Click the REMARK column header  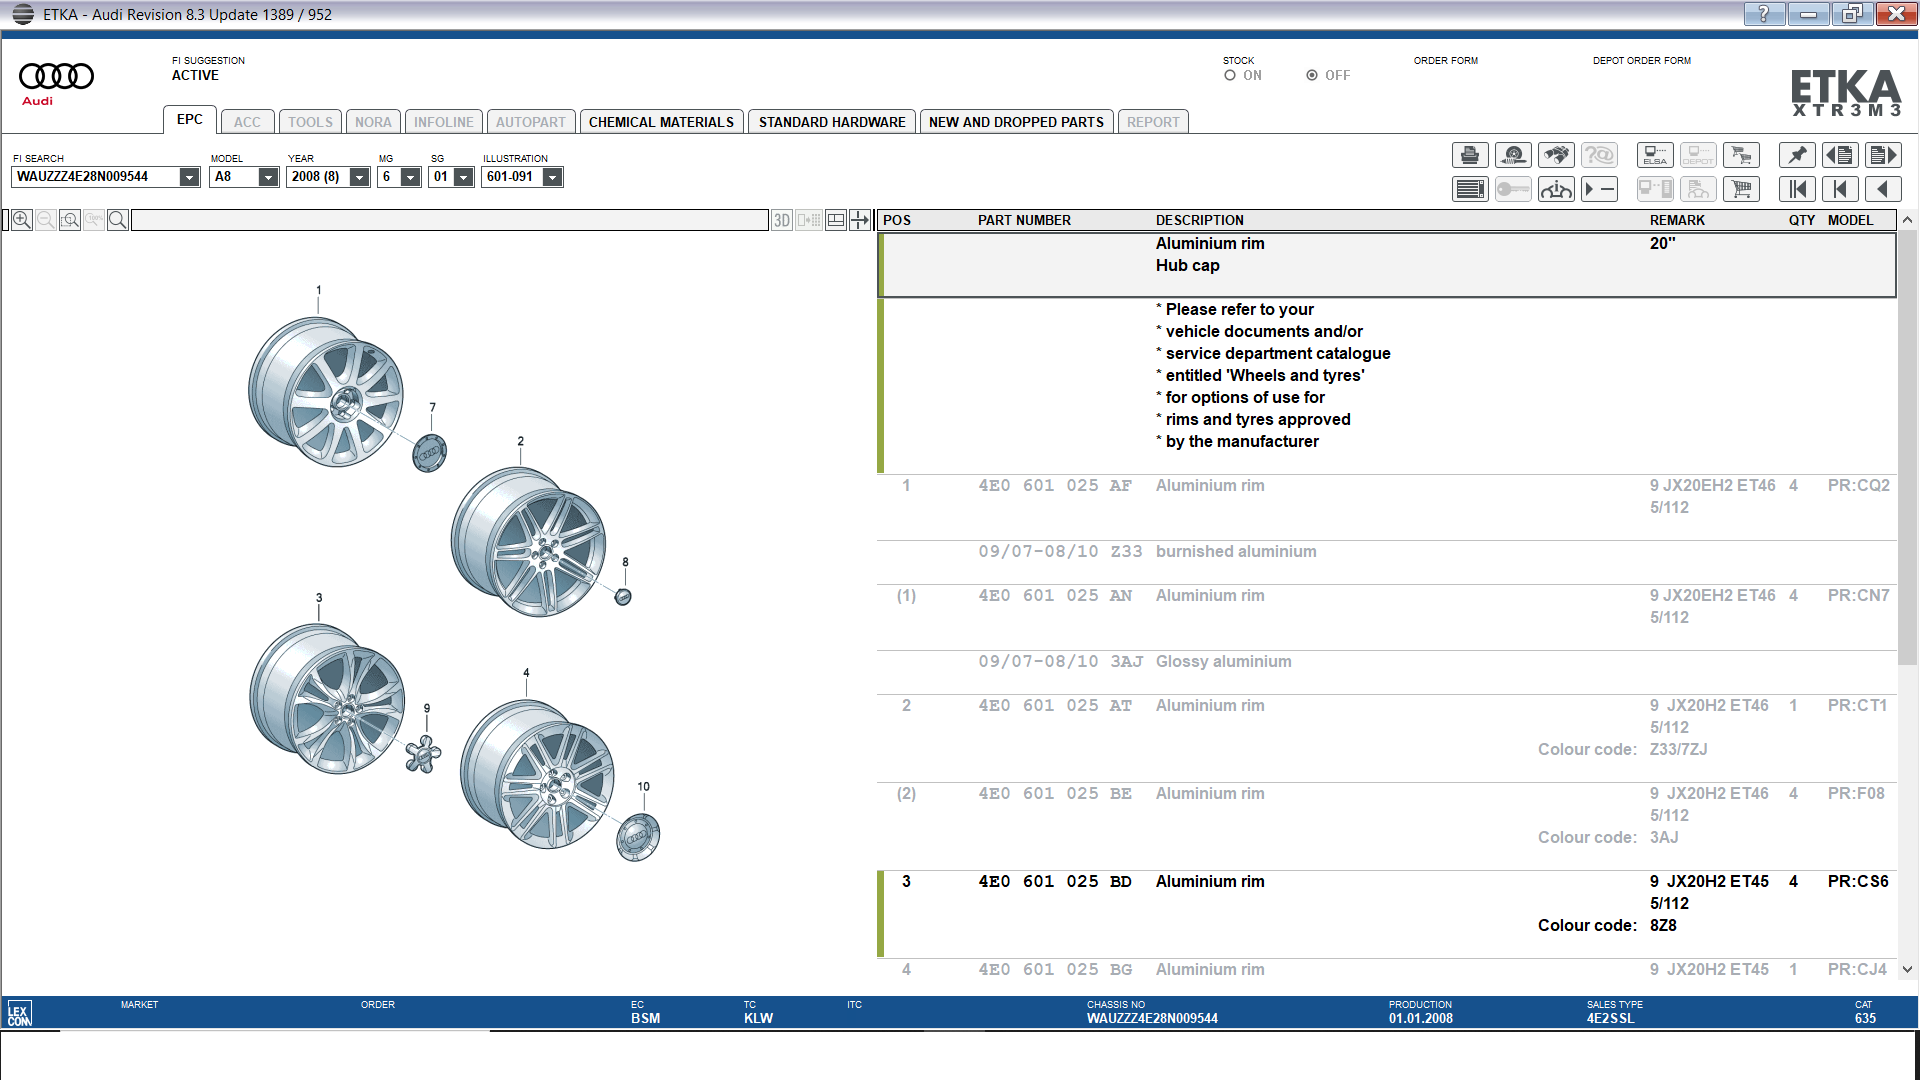1677,220
